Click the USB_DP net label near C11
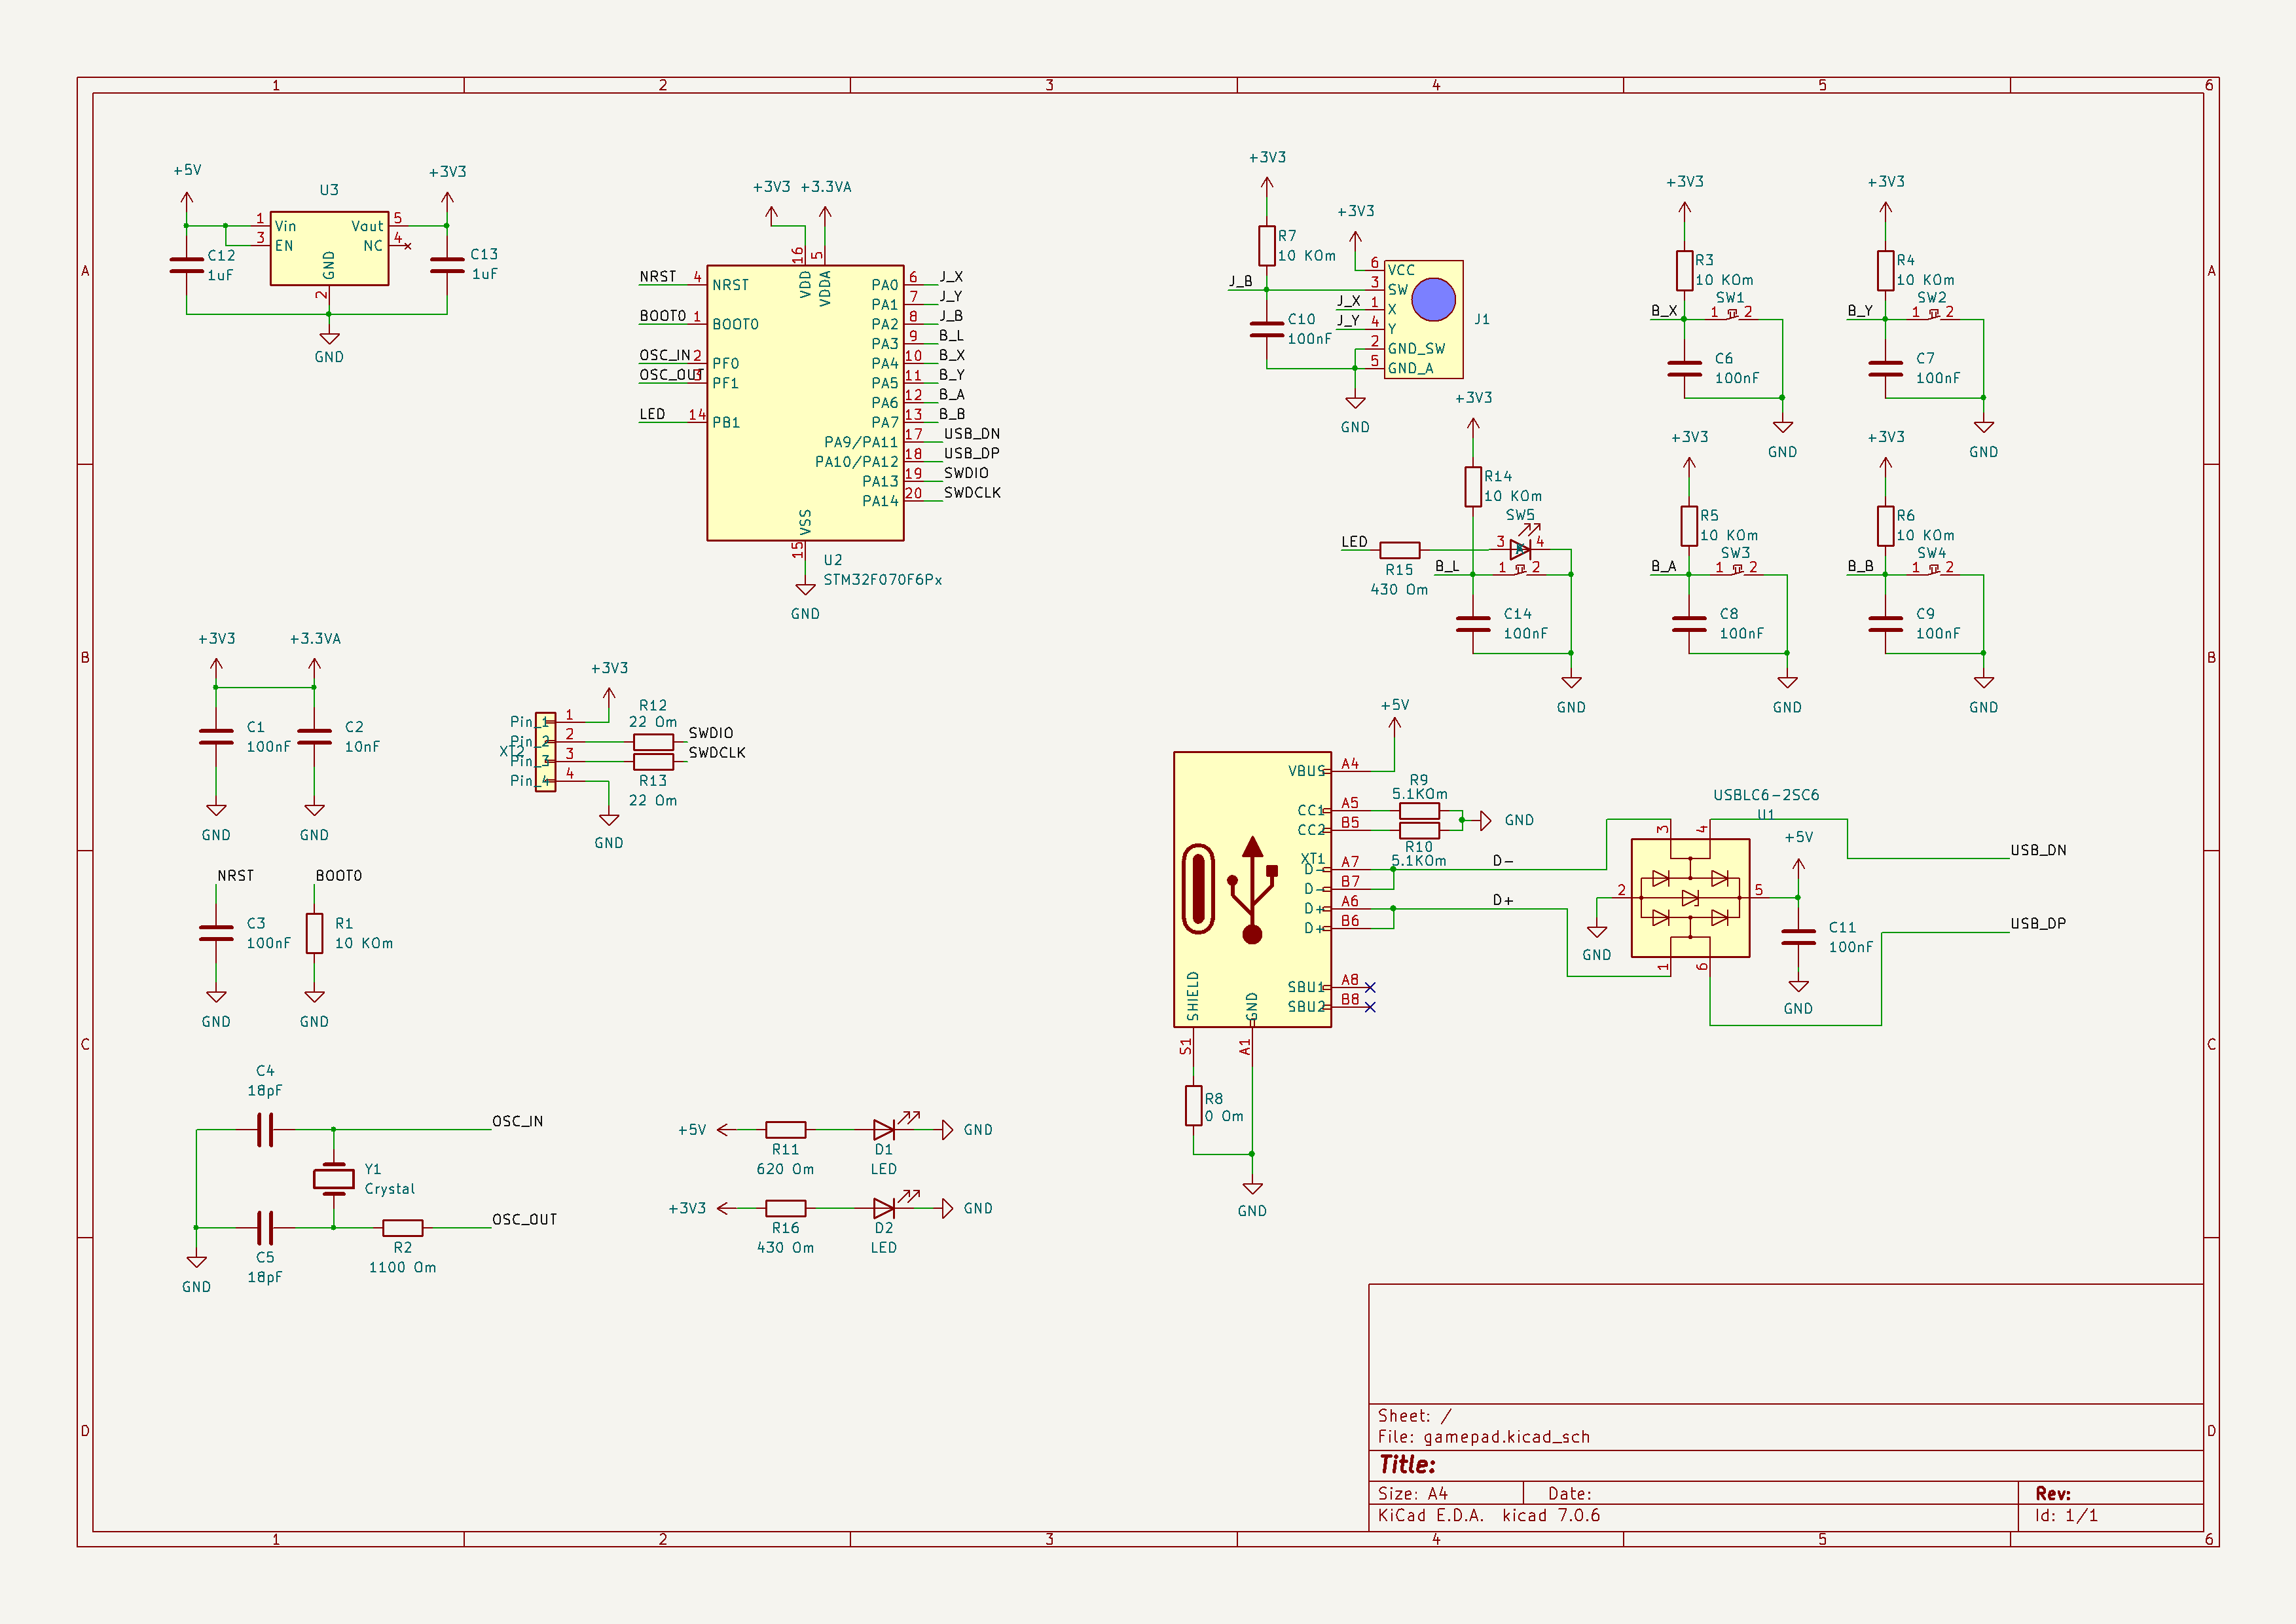Screen dimensions: 2296x1624 [2038, 923]
